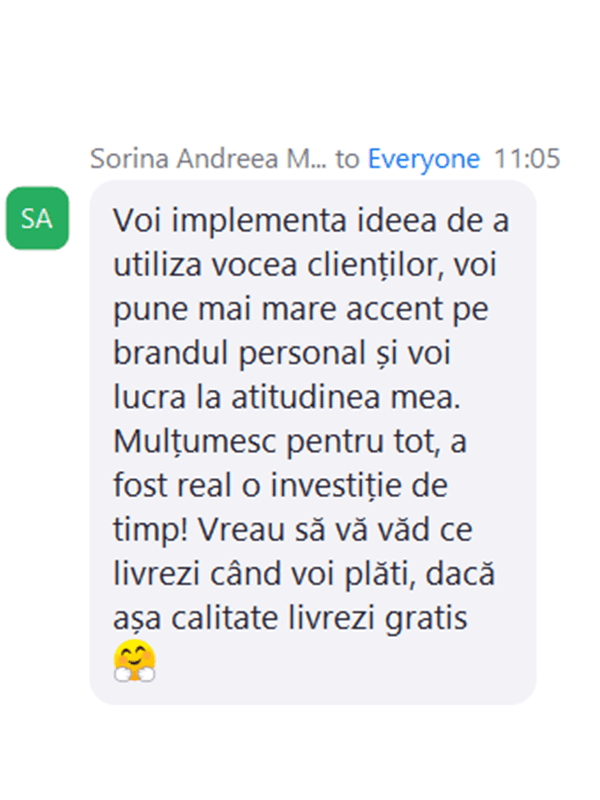
Task: Select text "brandul personal și voi"
Action: pyautogui.click(x=282, y=353)
